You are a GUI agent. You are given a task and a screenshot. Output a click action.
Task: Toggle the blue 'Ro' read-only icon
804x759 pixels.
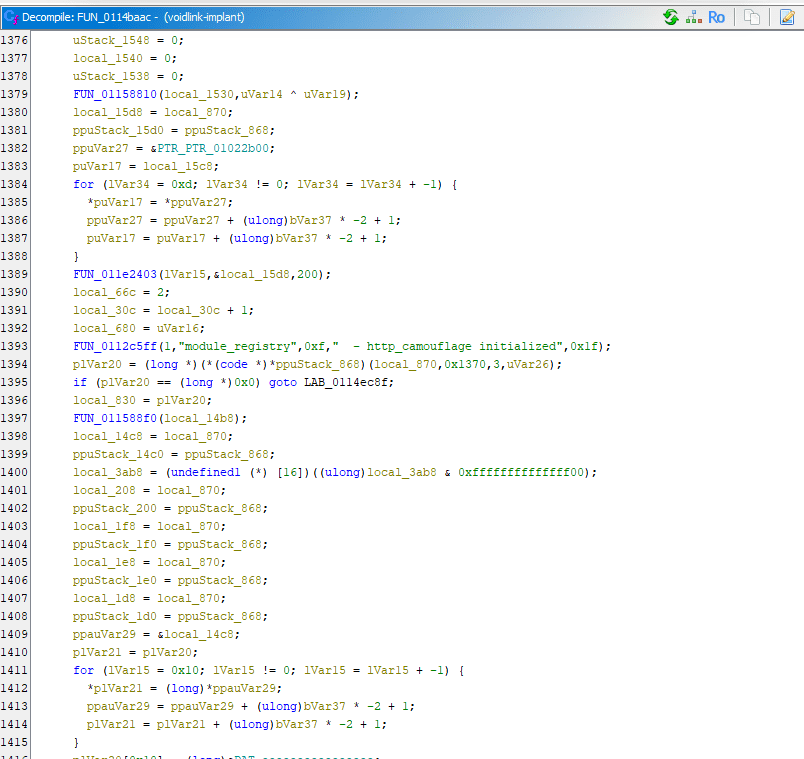[716, 17]
